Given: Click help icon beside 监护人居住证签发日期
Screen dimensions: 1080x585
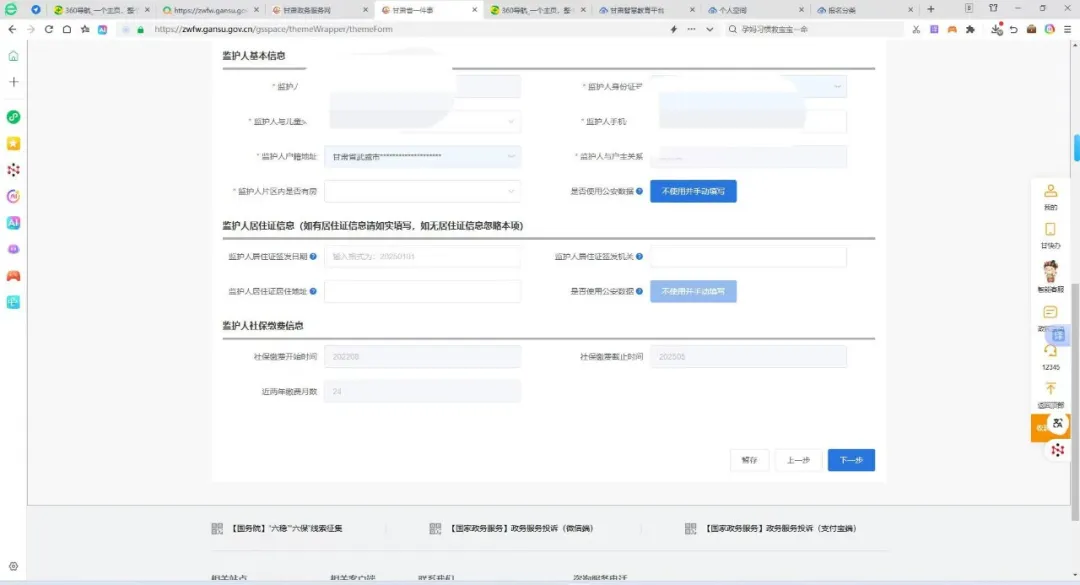Looking at the screenshot, I should pos(314,257).
